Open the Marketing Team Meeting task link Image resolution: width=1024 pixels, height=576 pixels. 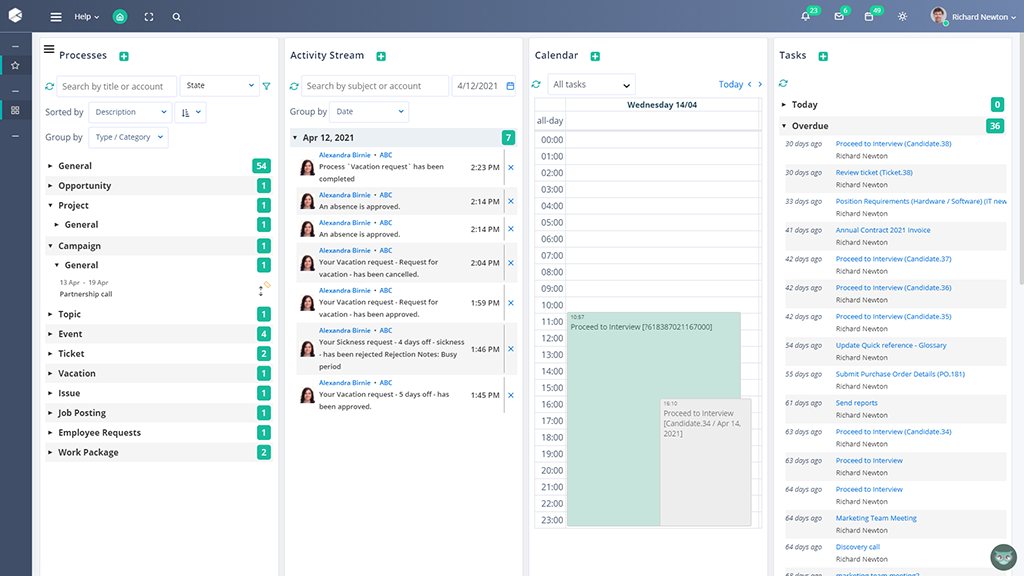876,518
